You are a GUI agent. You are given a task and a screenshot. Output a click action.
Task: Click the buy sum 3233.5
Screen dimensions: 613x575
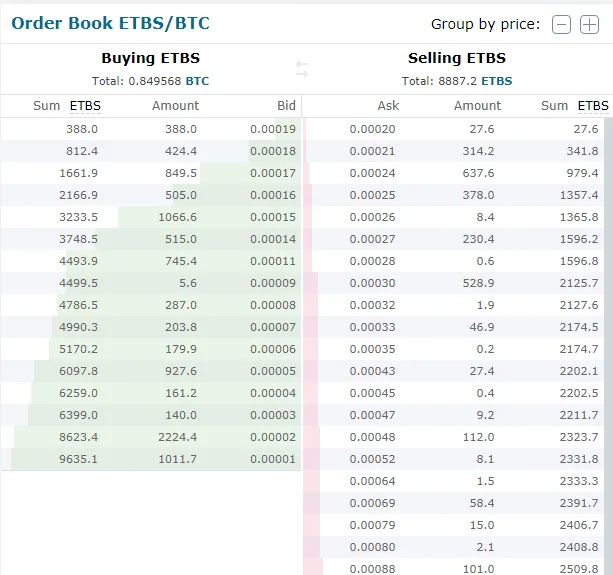78,217
